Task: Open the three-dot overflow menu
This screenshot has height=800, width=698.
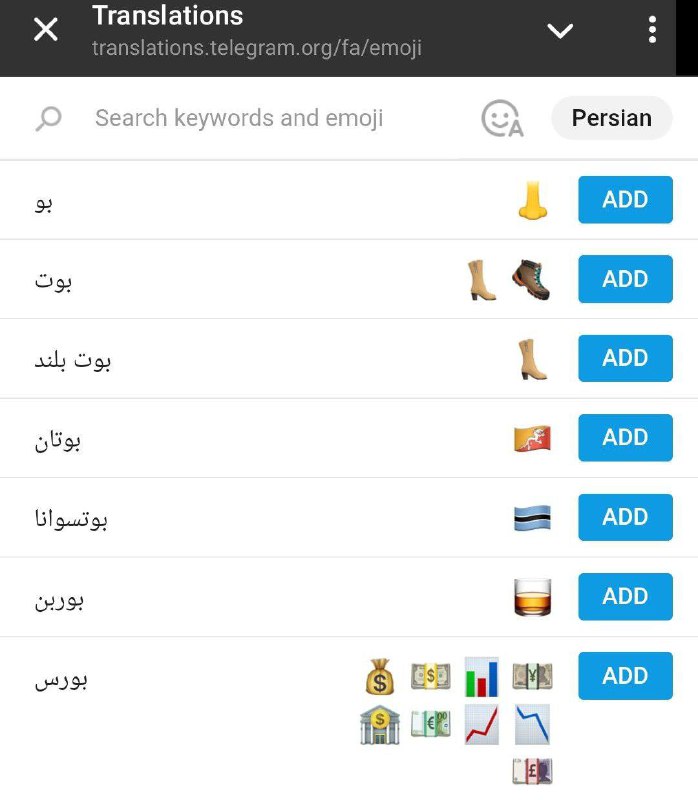Action: [652, 30]
